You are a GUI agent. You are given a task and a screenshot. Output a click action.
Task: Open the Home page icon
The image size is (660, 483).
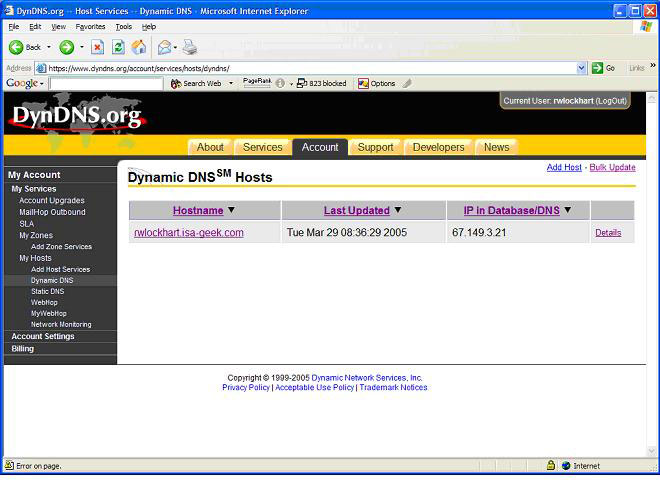pyautogui.click(x=139, y=47)
